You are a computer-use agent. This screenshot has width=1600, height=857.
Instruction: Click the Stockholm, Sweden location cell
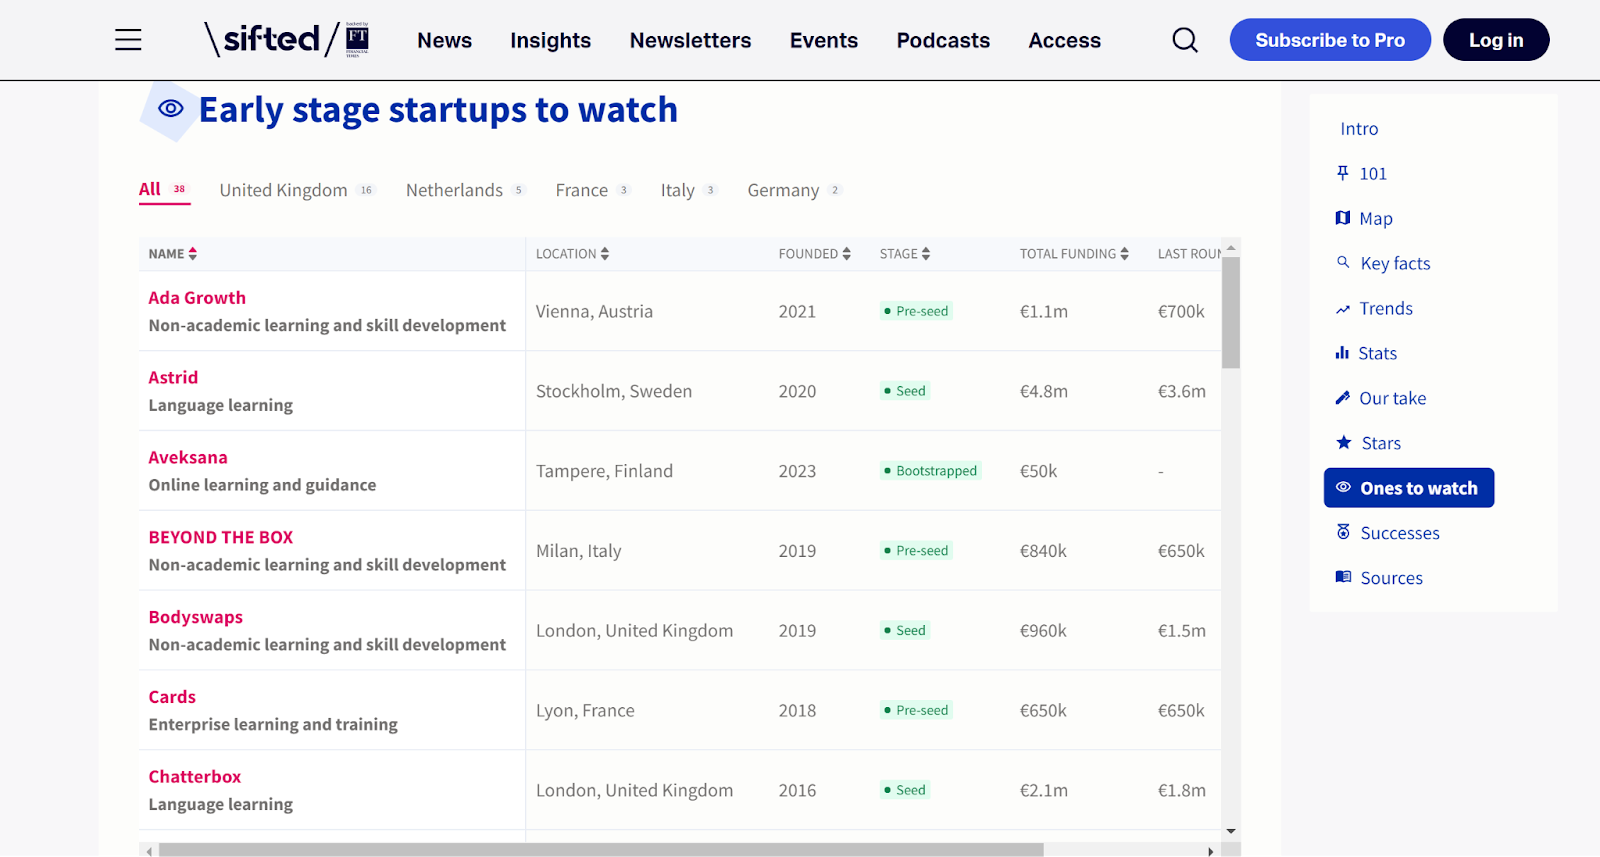[x=614, y=391]
